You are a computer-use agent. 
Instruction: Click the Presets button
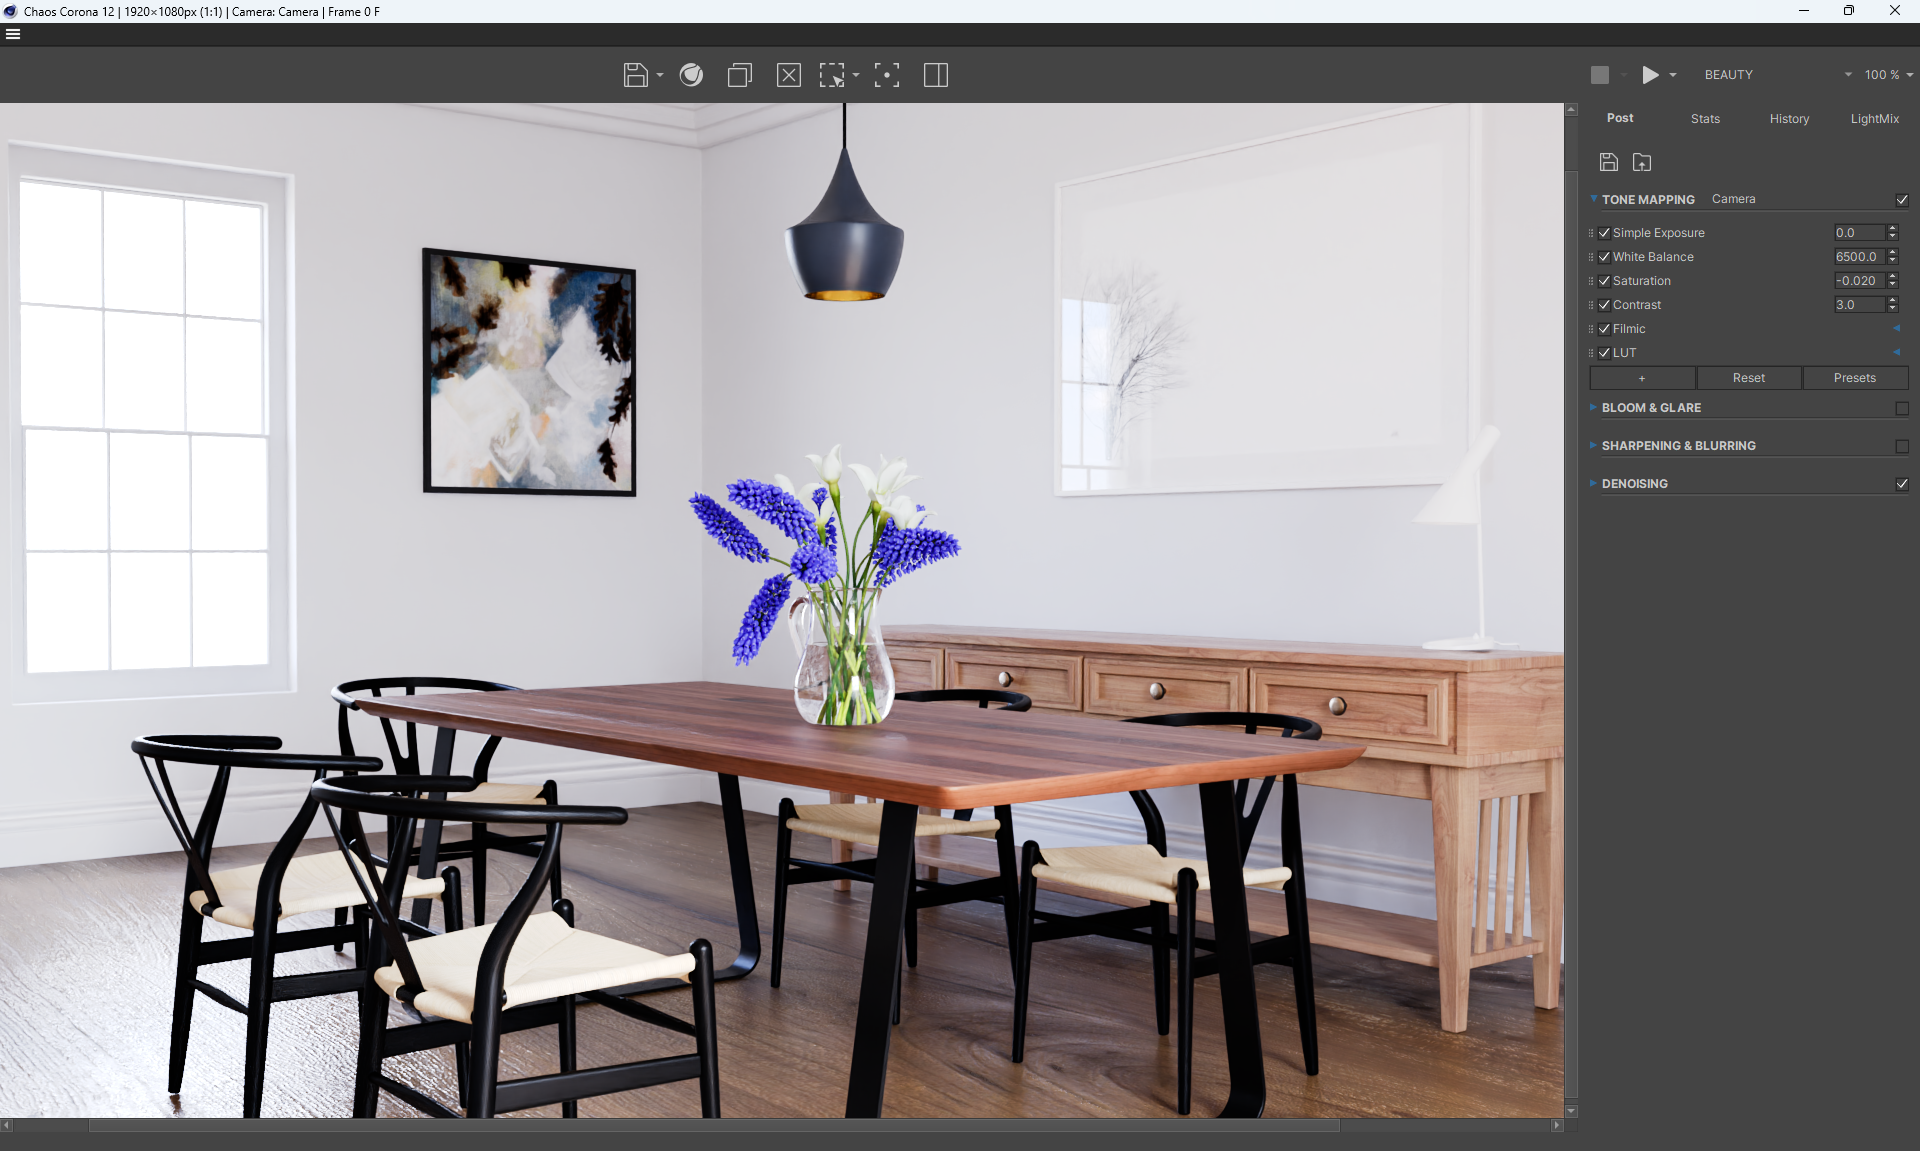[x=1854, y=378]
